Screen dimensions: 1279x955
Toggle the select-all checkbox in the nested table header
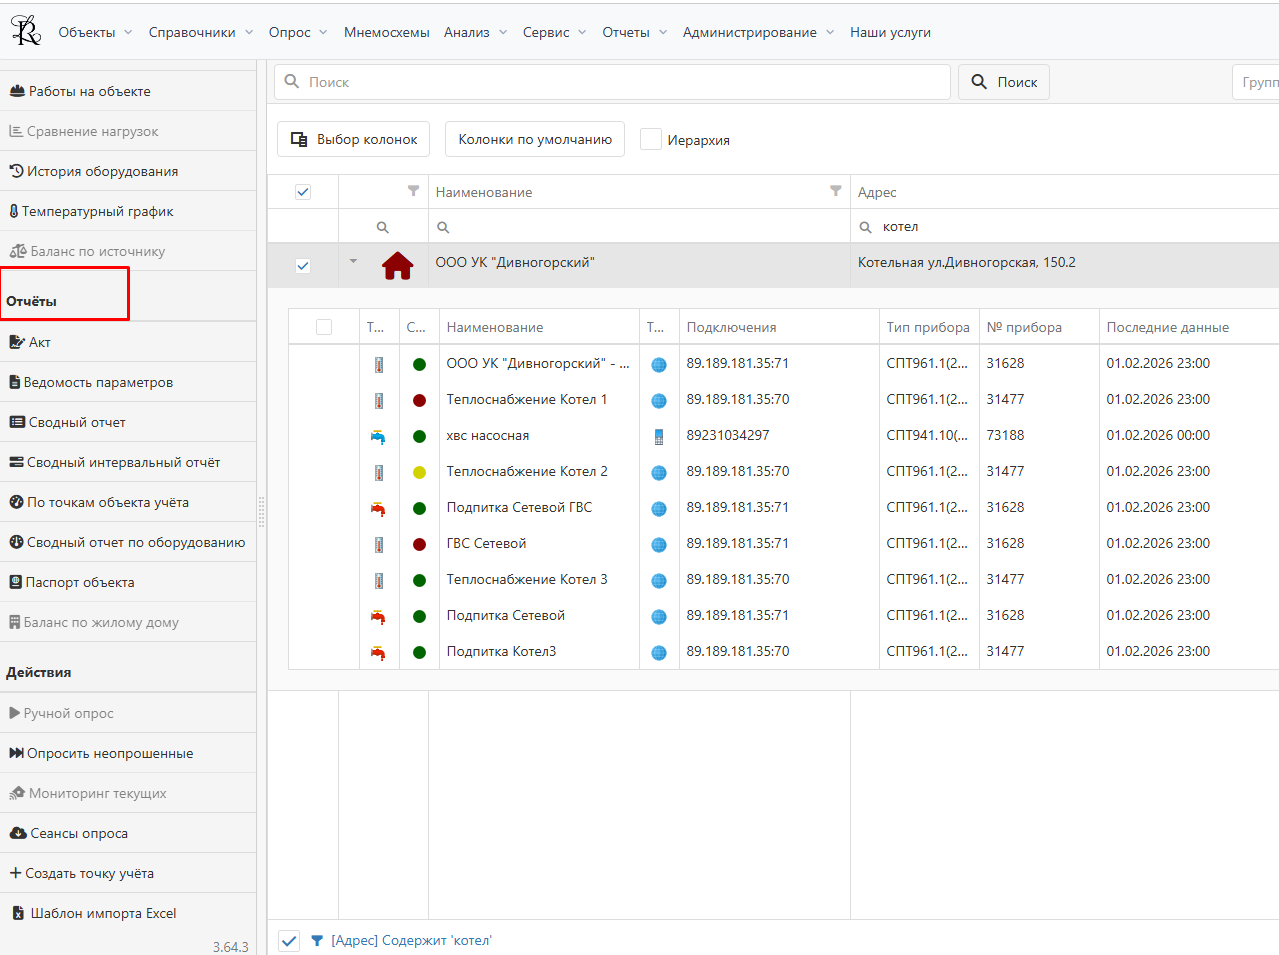click(x=324, y=327)
